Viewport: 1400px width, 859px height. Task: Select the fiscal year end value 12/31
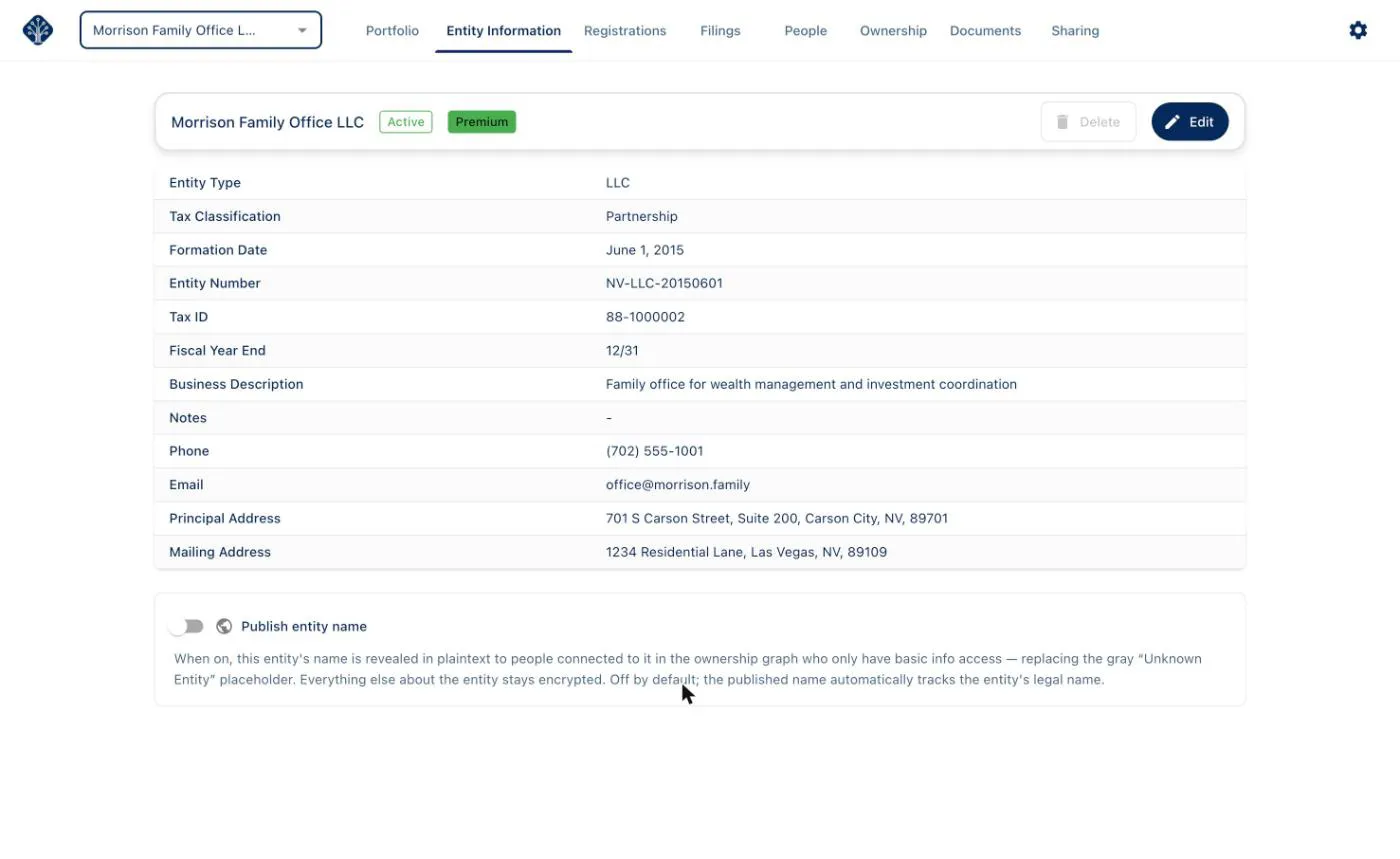[x=622, y=350]
